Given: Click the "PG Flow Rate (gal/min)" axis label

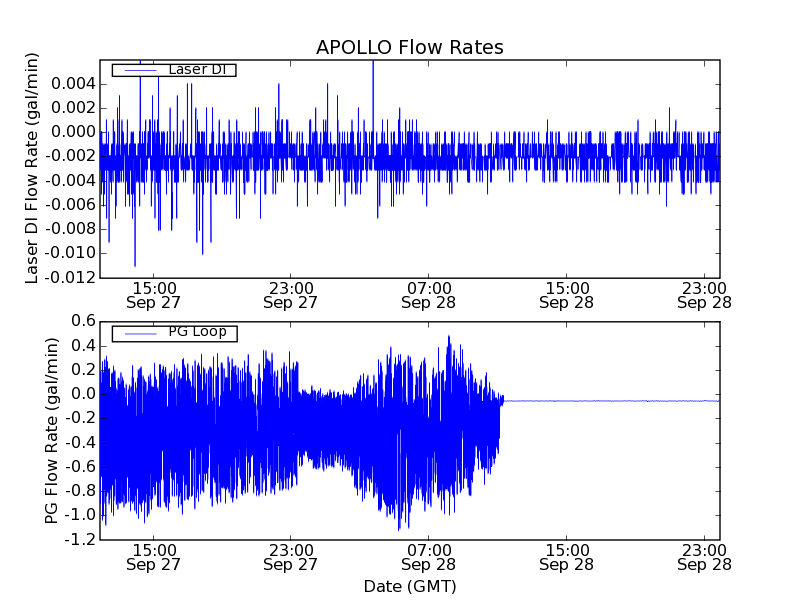Looking at the screenshot, I should click(x=52, y=431).
